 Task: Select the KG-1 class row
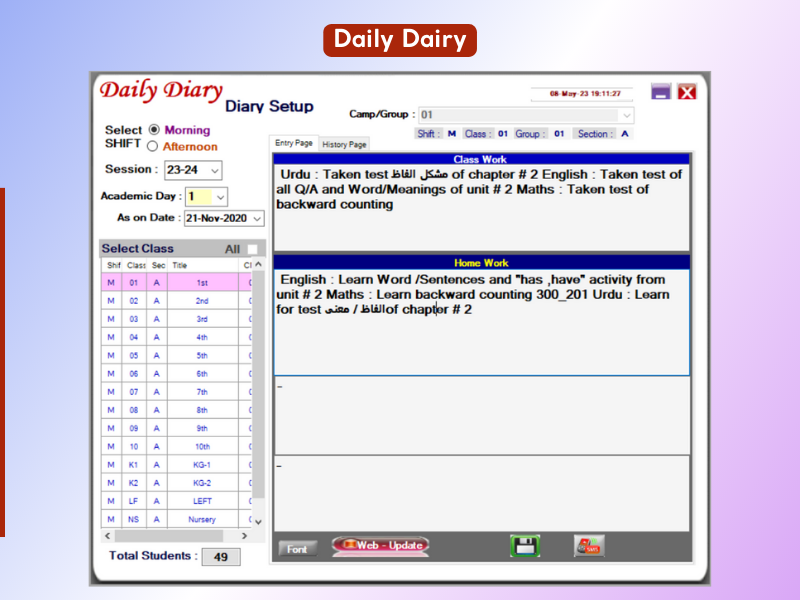[202, 465]
